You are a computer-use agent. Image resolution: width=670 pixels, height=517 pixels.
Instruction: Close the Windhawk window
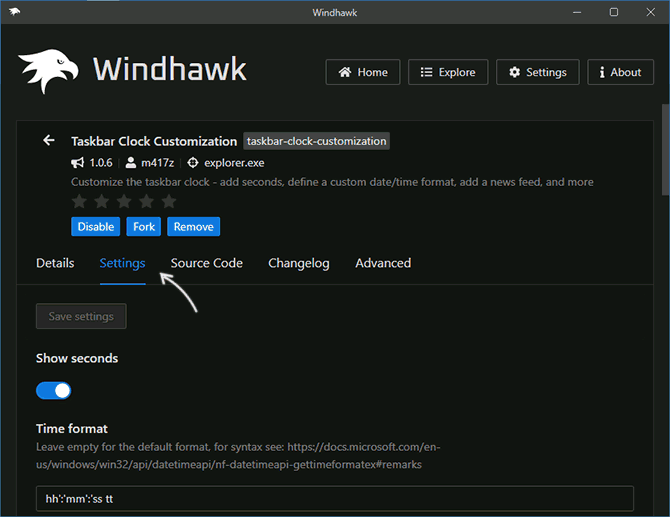point(650,12)
